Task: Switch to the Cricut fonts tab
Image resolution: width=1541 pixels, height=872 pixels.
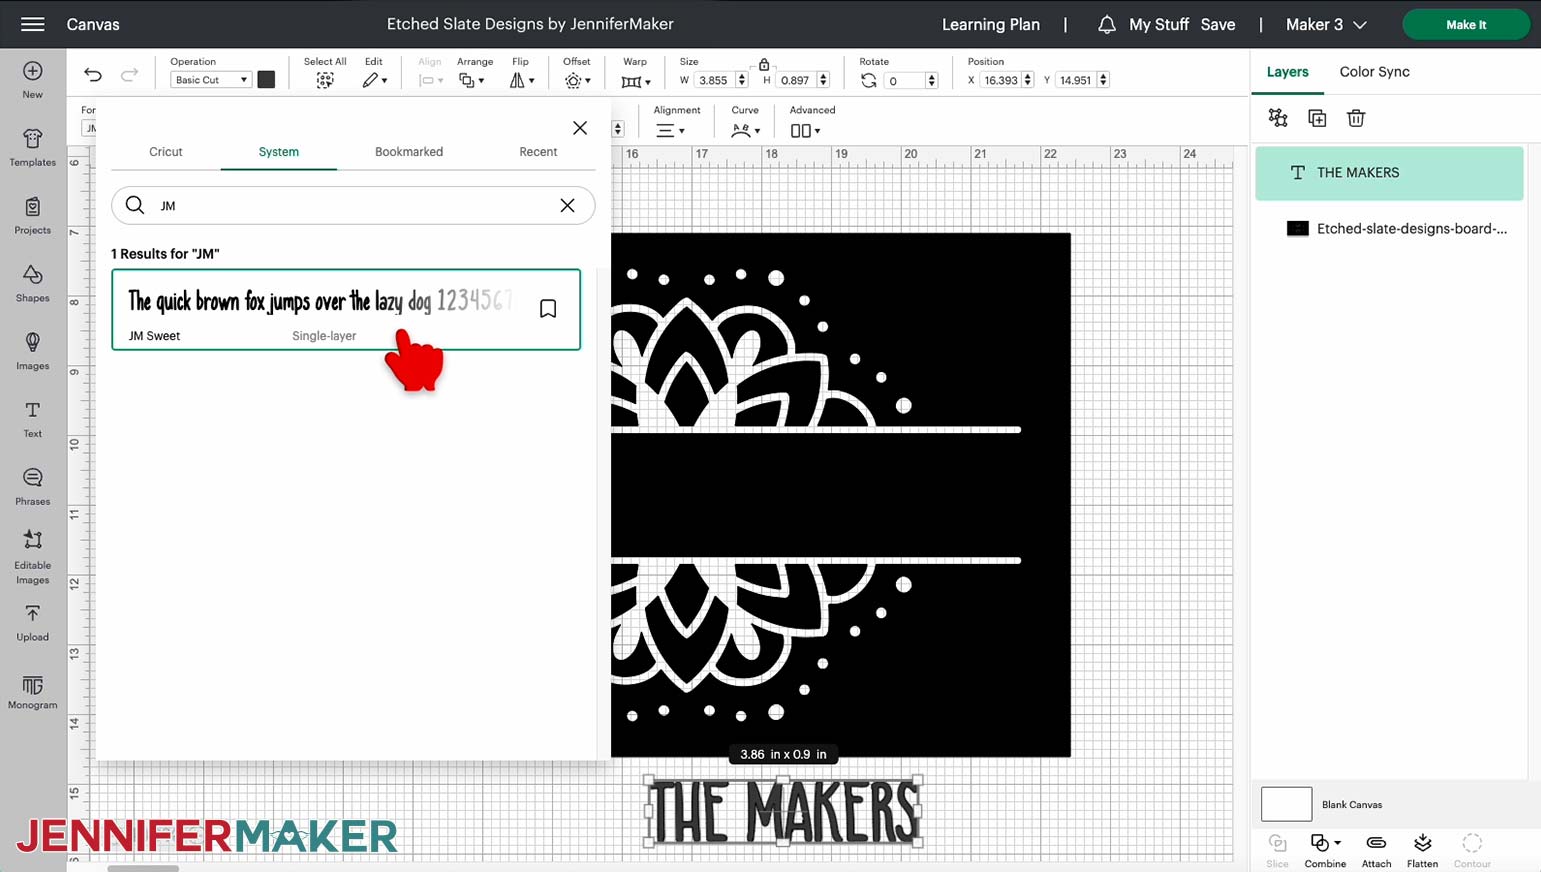Action: pyautogui.click(x=166, y=152)
